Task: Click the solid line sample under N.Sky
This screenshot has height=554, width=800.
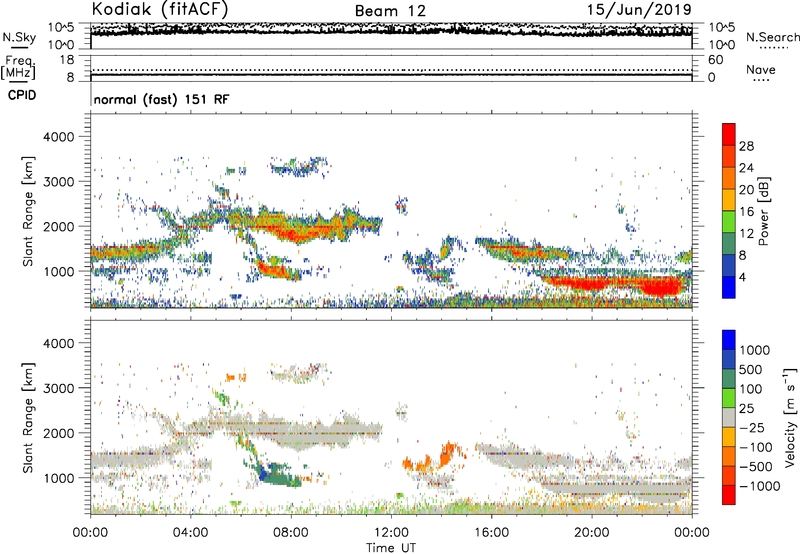Action: 19,47
